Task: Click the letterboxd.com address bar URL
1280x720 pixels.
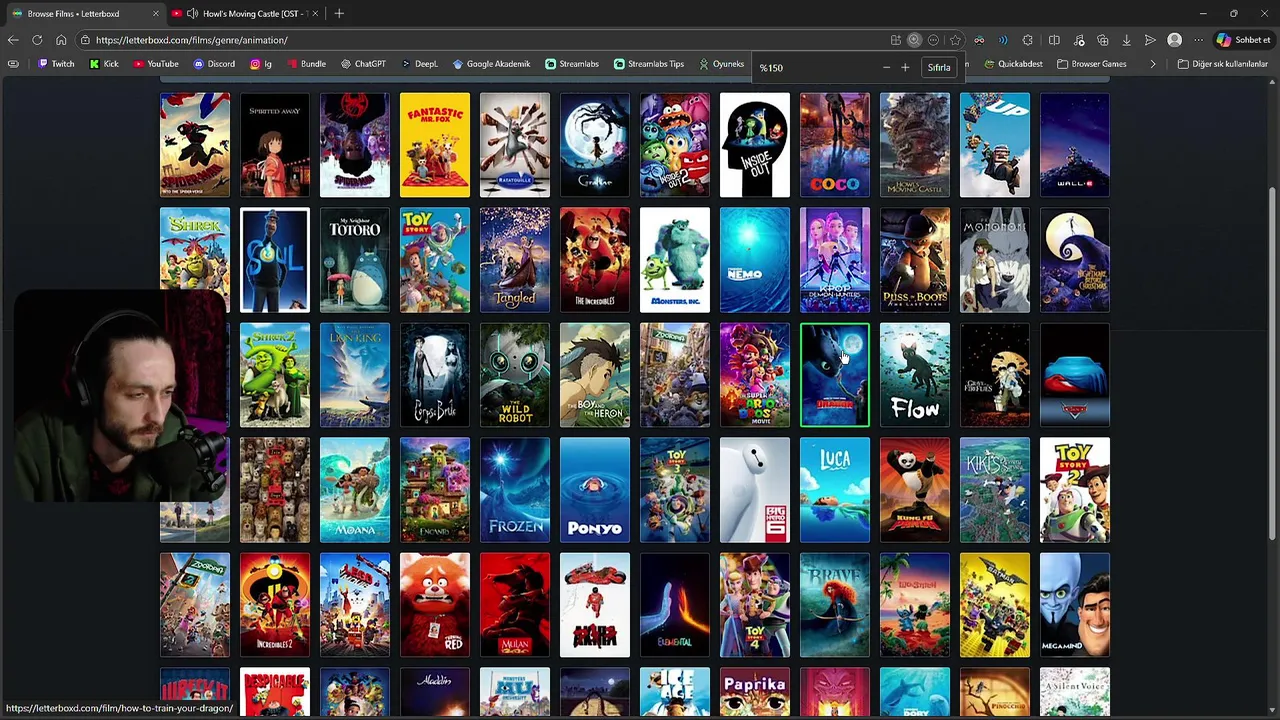Action: [x=191, y=40]
